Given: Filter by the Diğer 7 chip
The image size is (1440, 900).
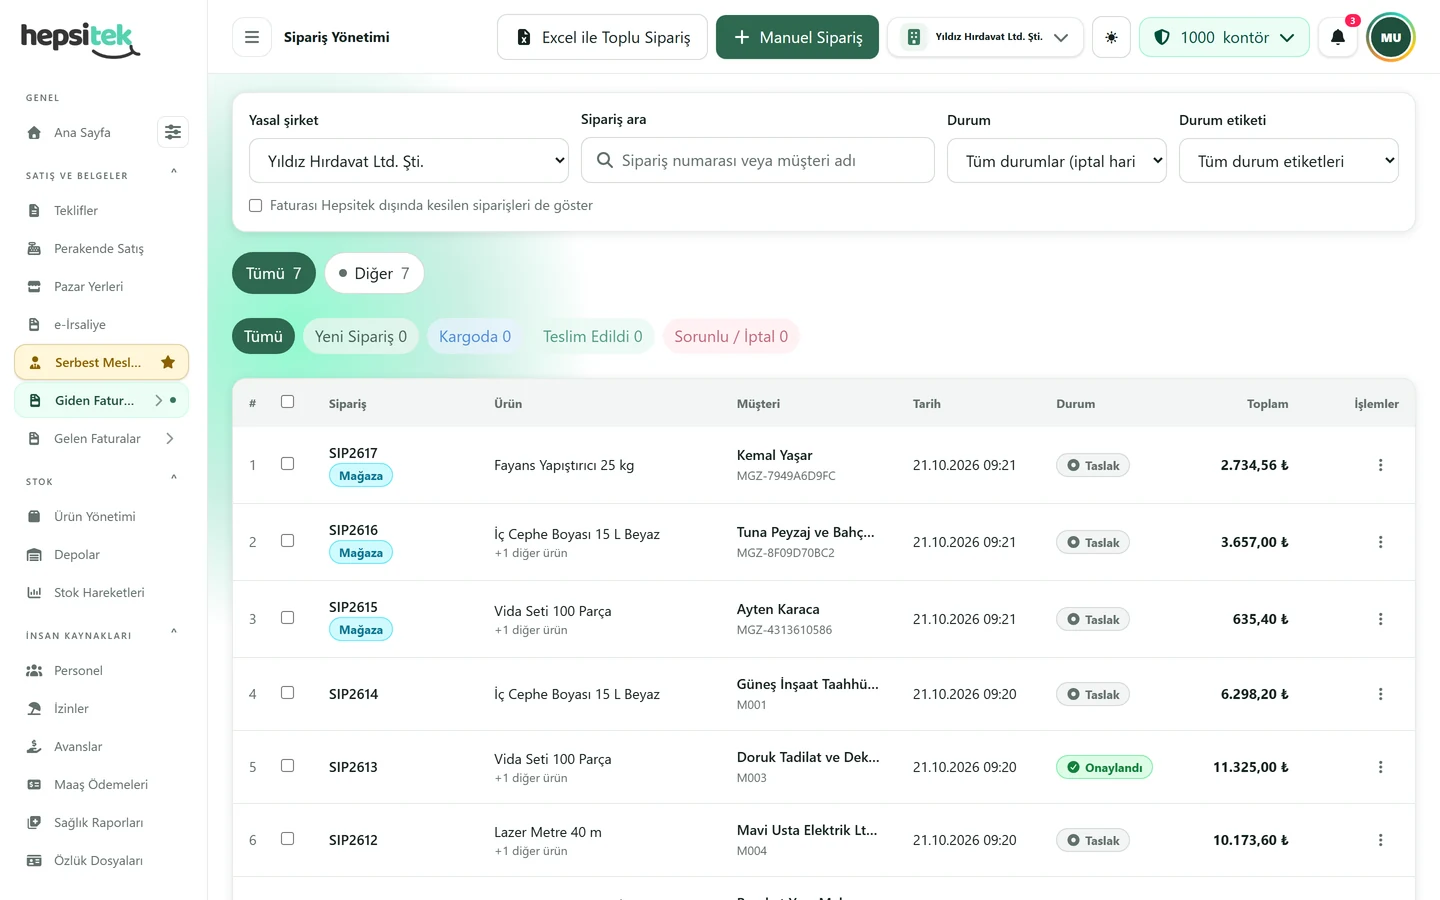Looking at the screenshot, I should click(374, 273).
